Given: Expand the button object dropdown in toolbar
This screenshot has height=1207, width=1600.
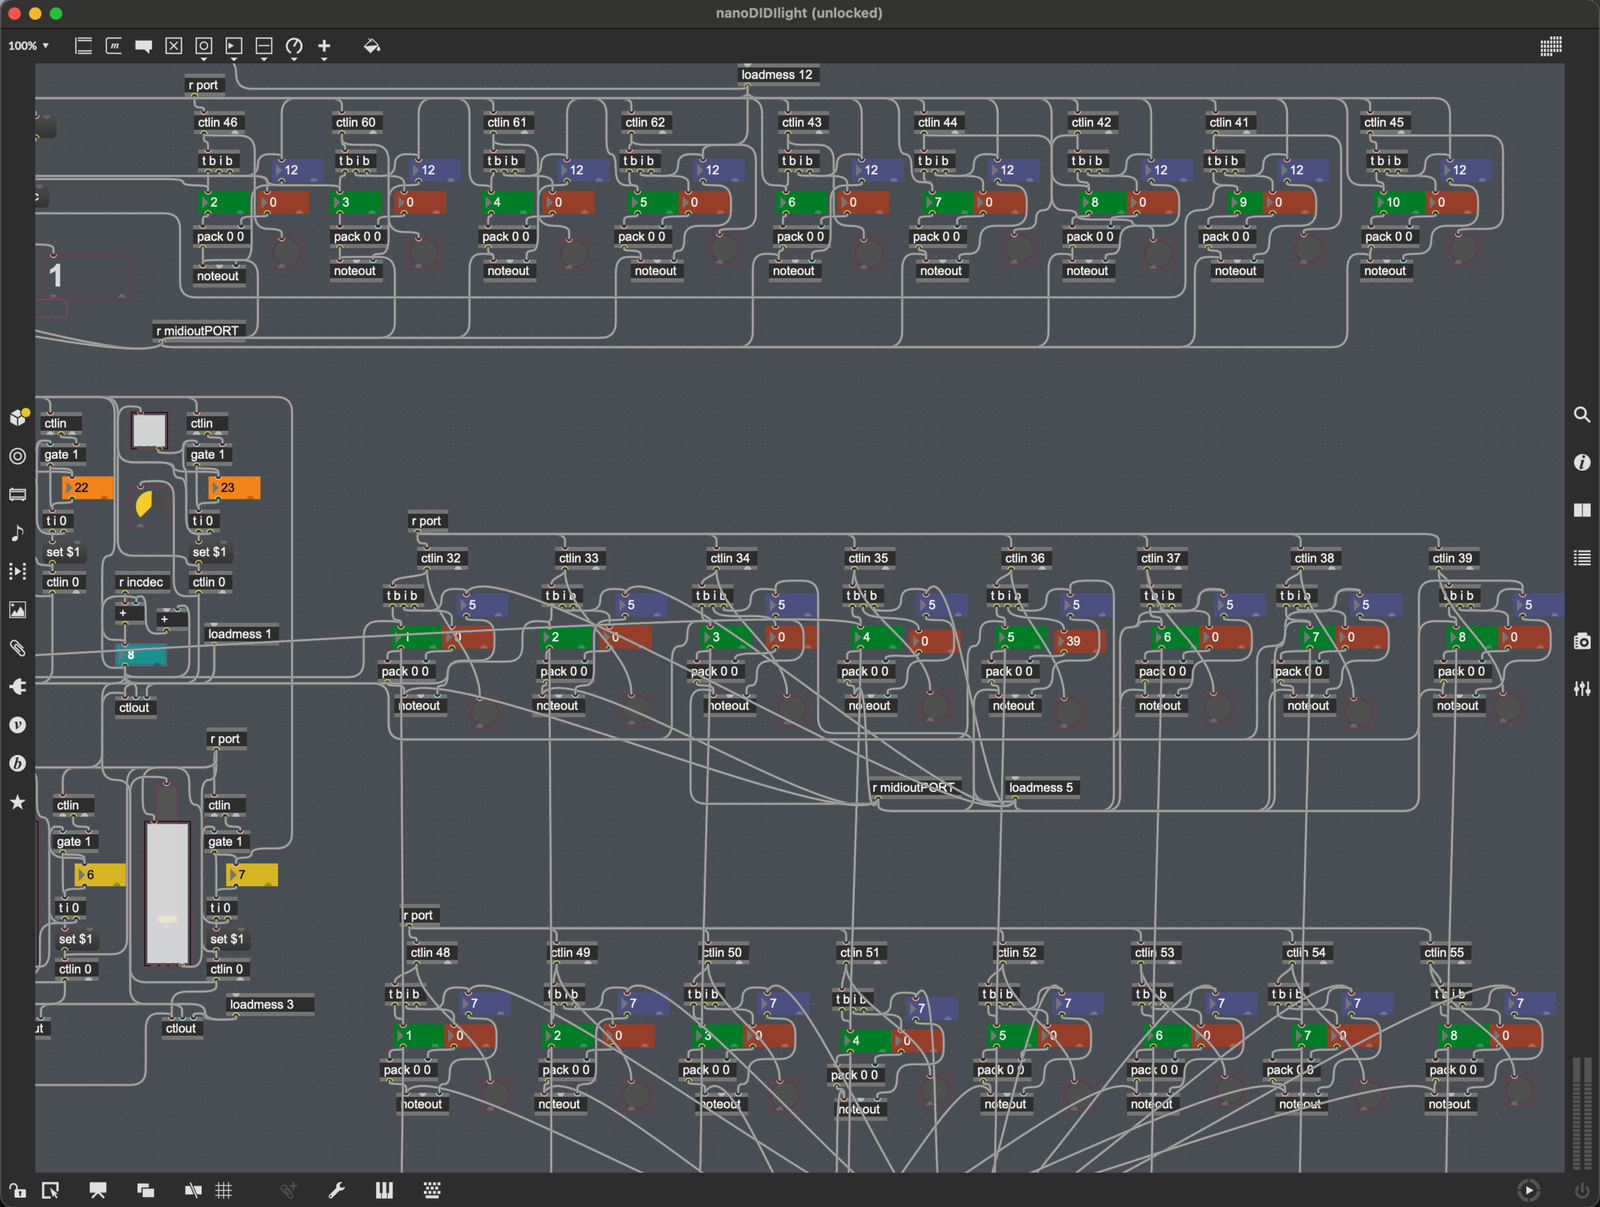Looking at the screenshot, I should point(204,59).
